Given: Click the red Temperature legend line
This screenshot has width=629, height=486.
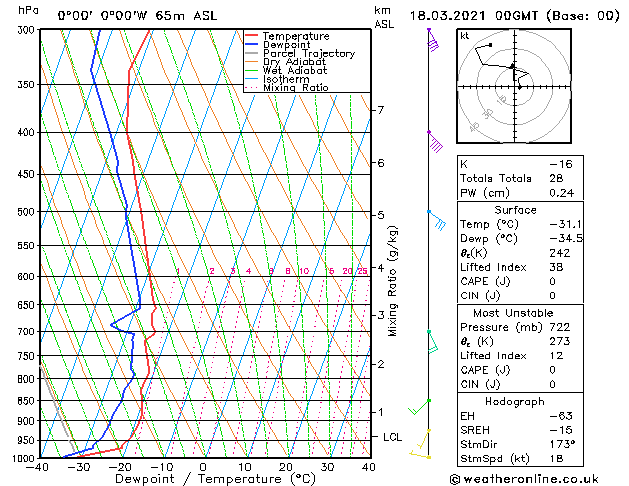Looking at the screenshot, I should [x=251, y=36].
